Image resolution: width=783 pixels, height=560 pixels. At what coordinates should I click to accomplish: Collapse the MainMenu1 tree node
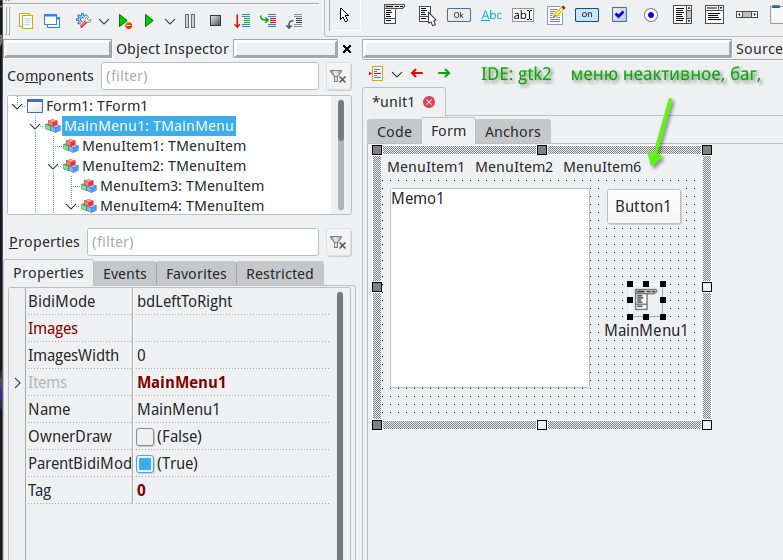(x=36, y=126)
